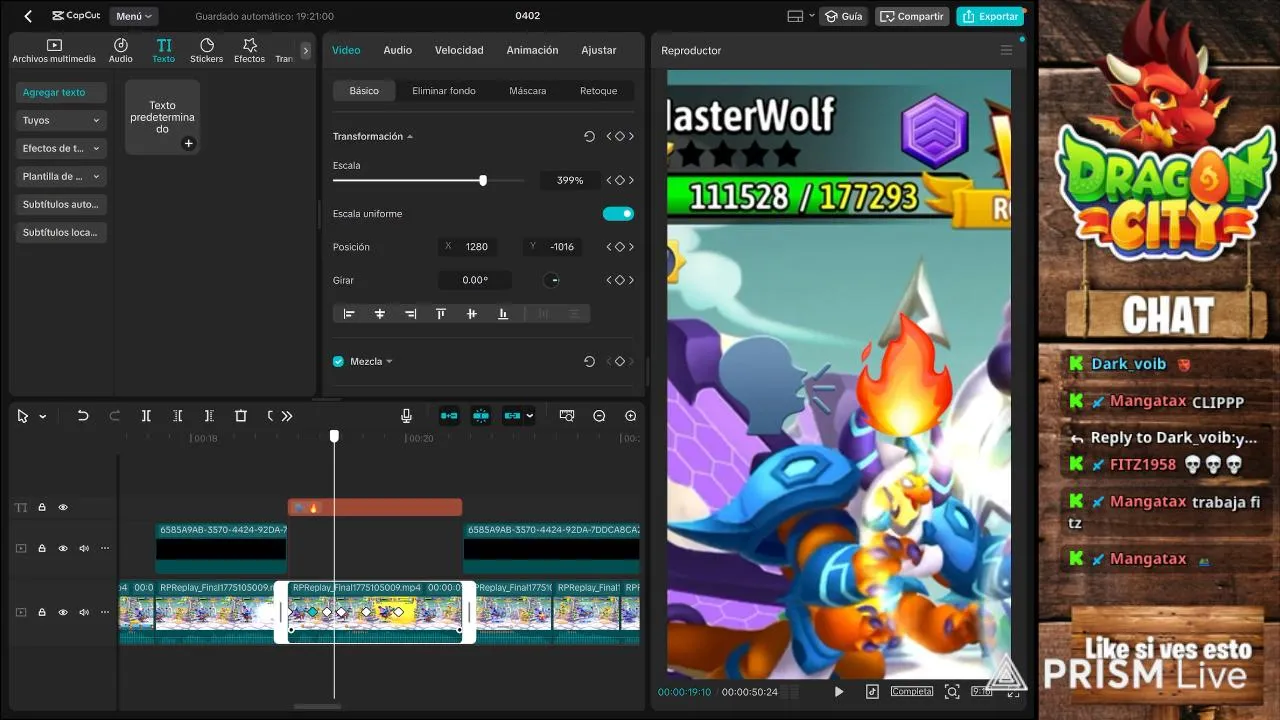Open the Eliminar fondo subtab

pos(444,91)
